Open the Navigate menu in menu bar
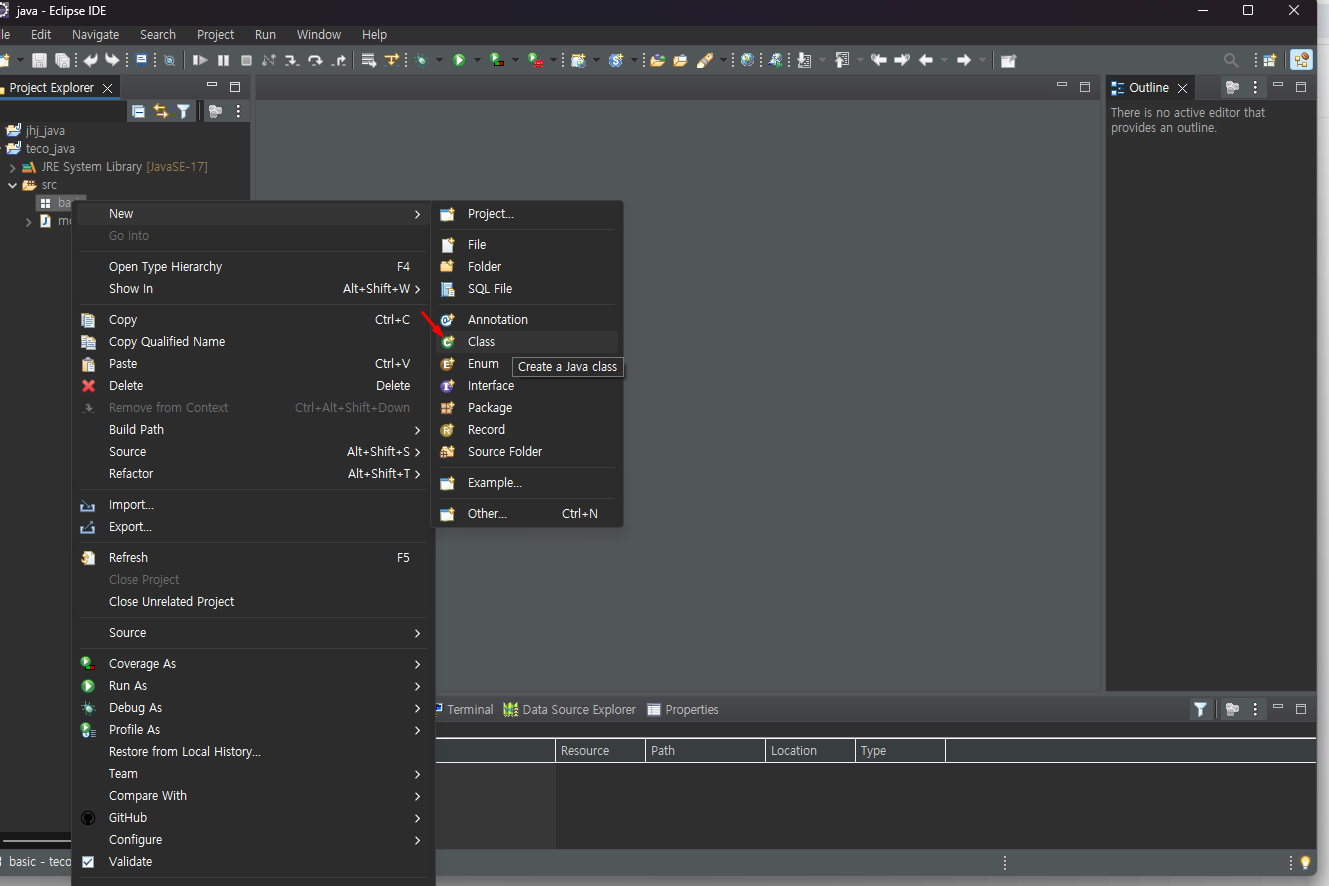 coord(95,34)
